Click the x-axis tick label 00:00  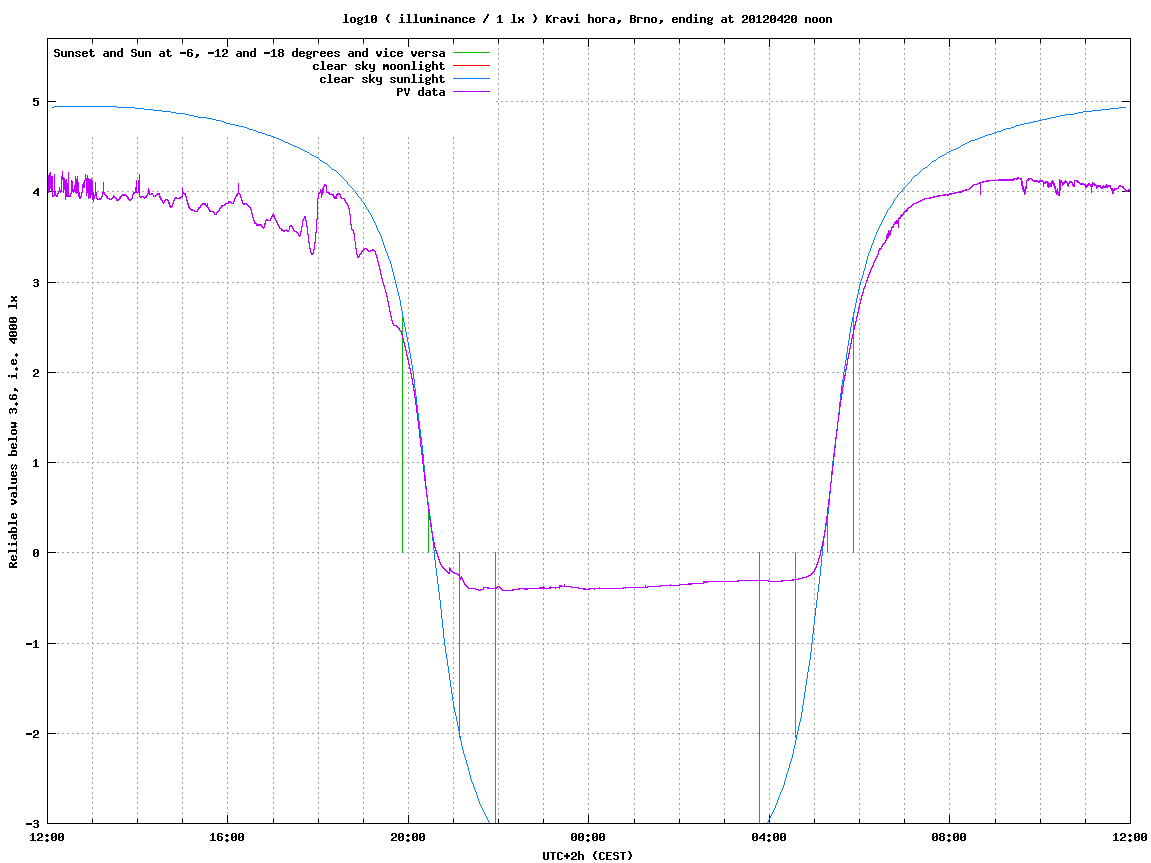(588, 837)
